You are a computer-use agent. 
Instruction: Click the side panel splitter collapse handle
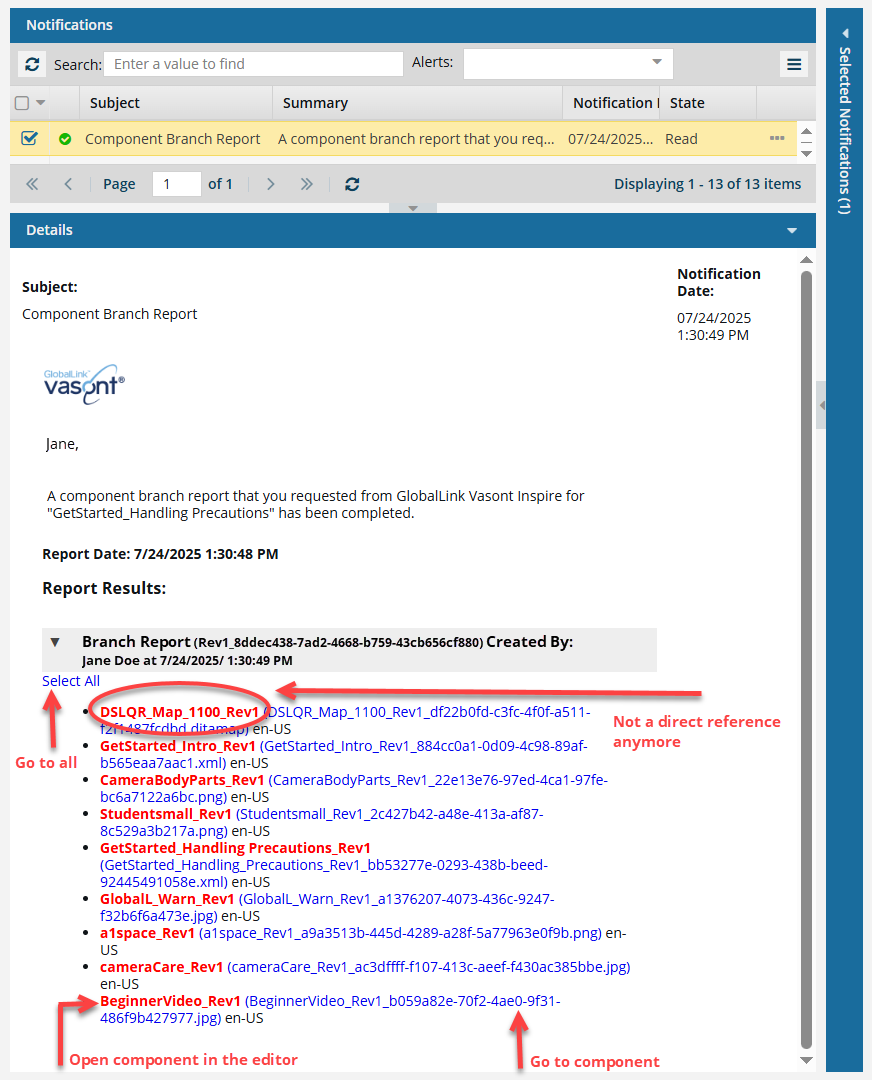(x=821, y=405)
